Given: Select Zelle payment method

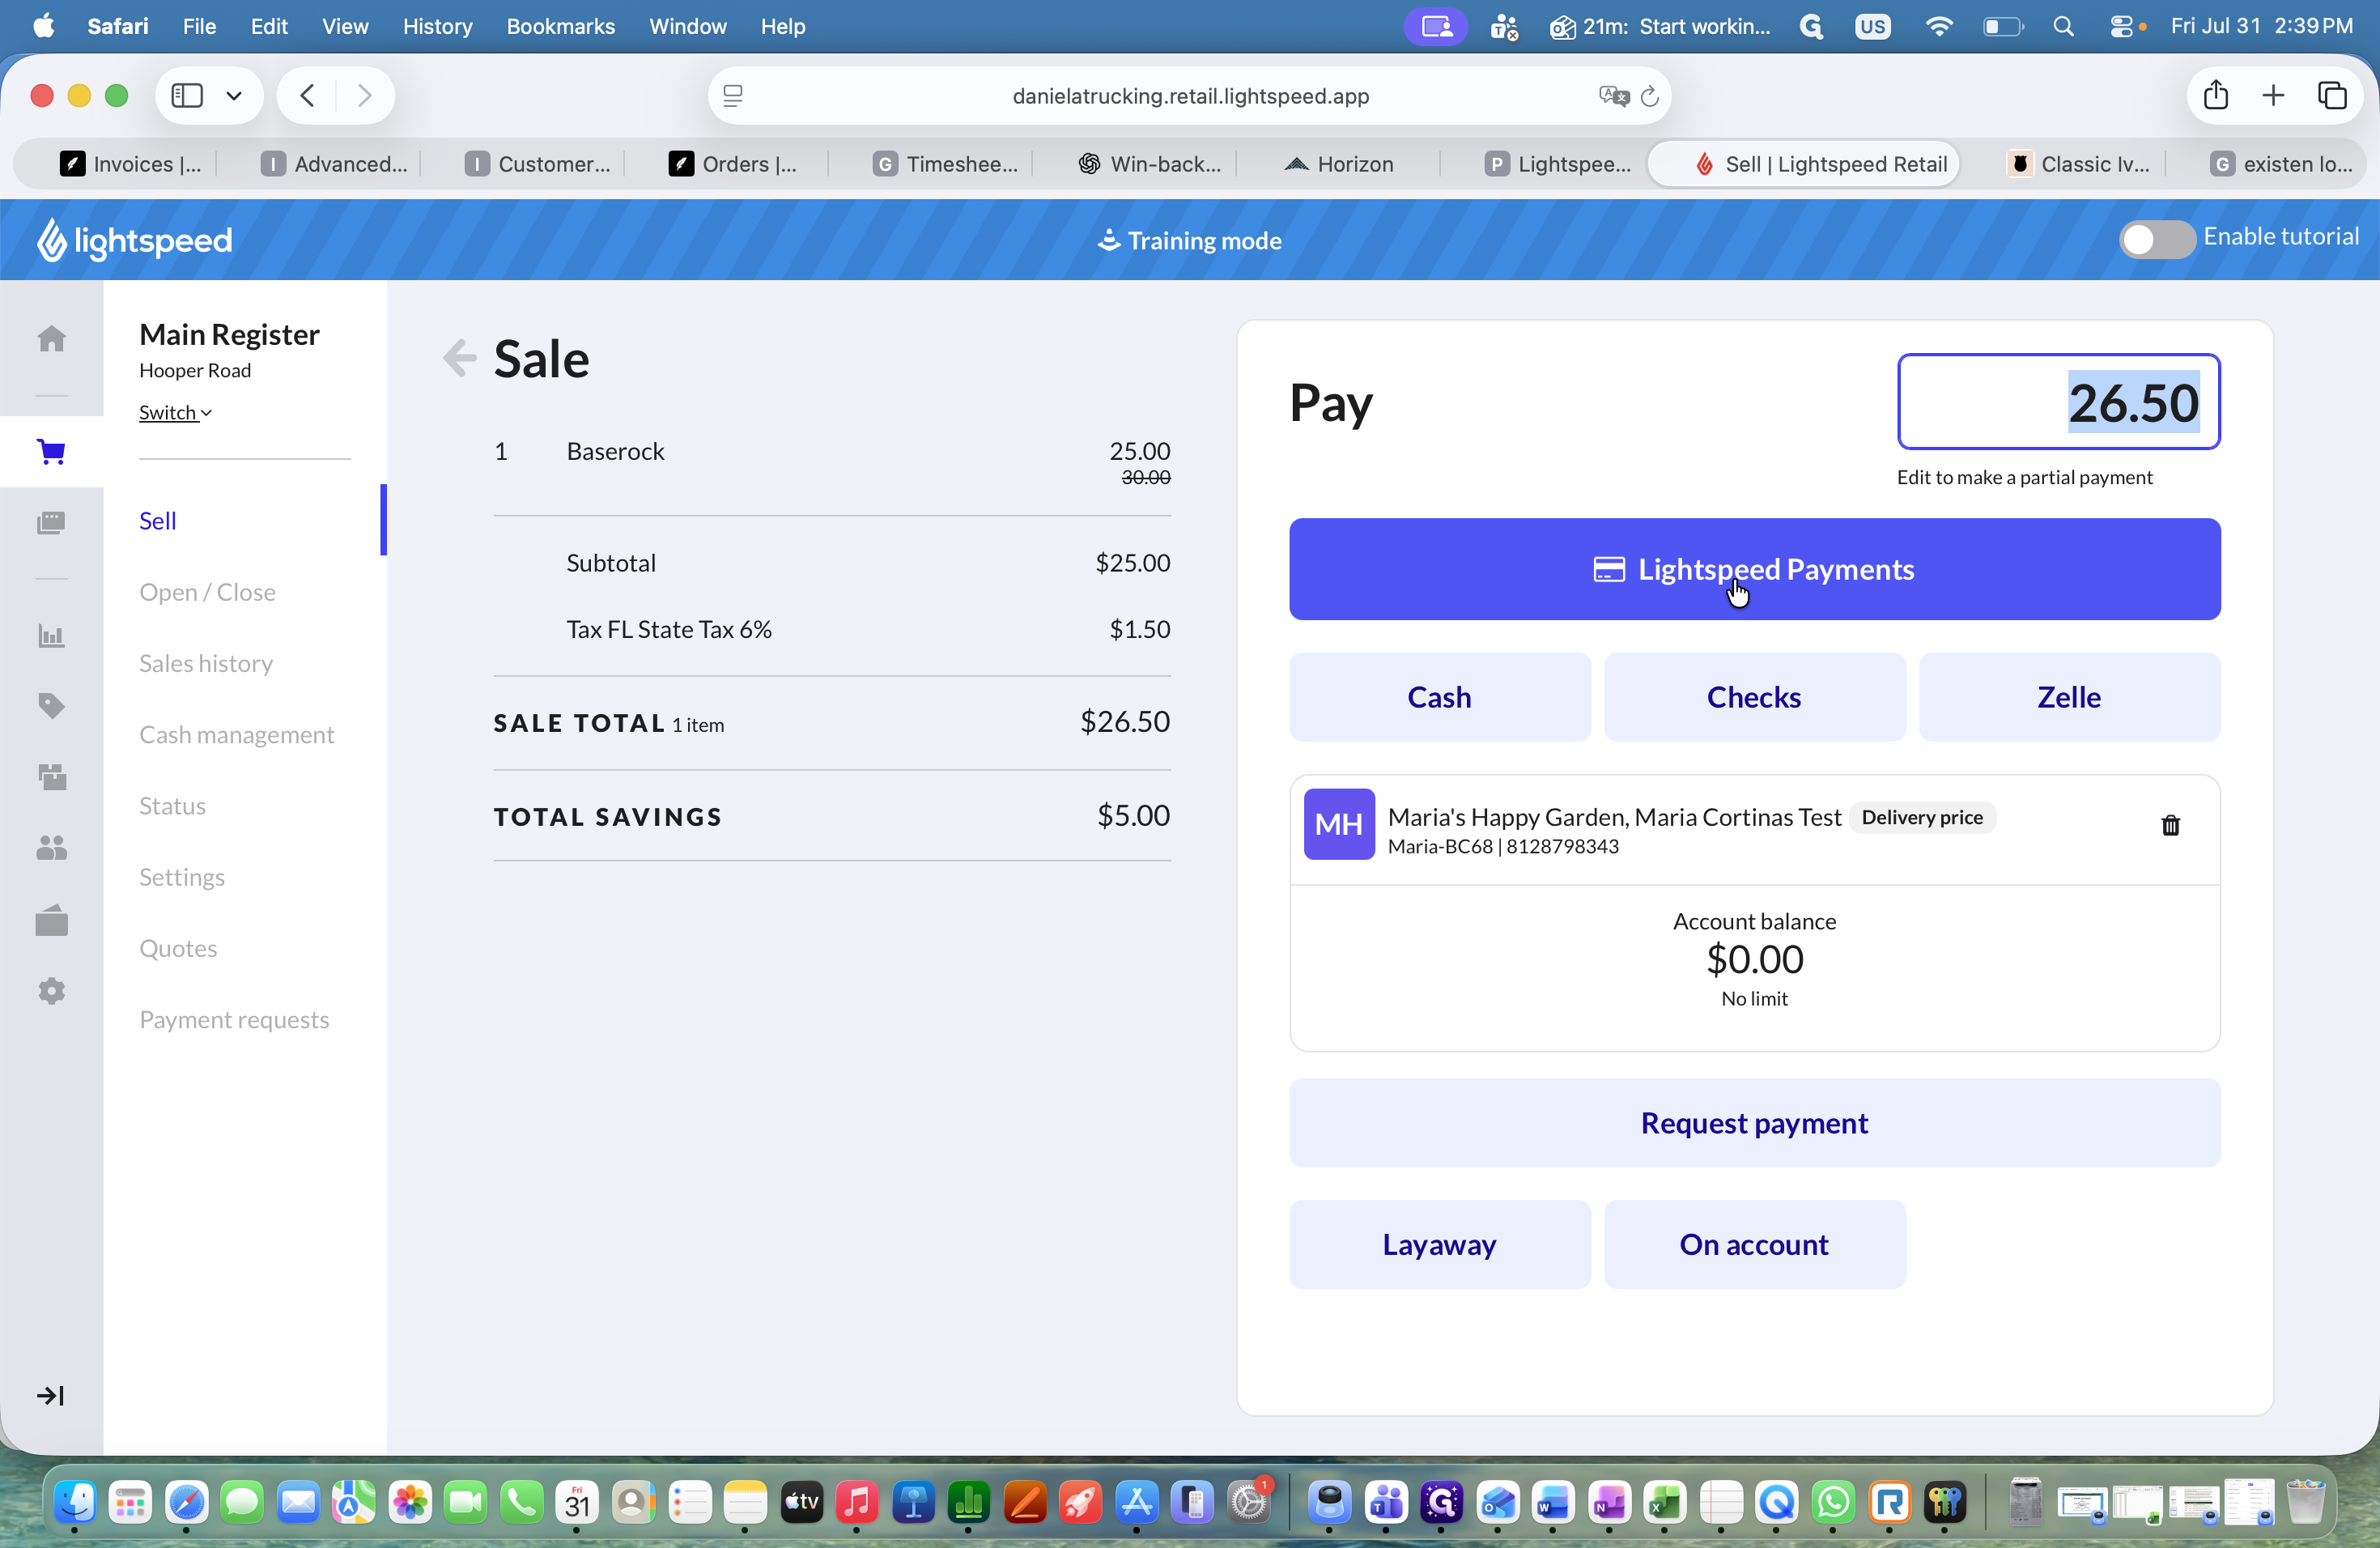Looking at the screenshot, I should point(2069,697).
